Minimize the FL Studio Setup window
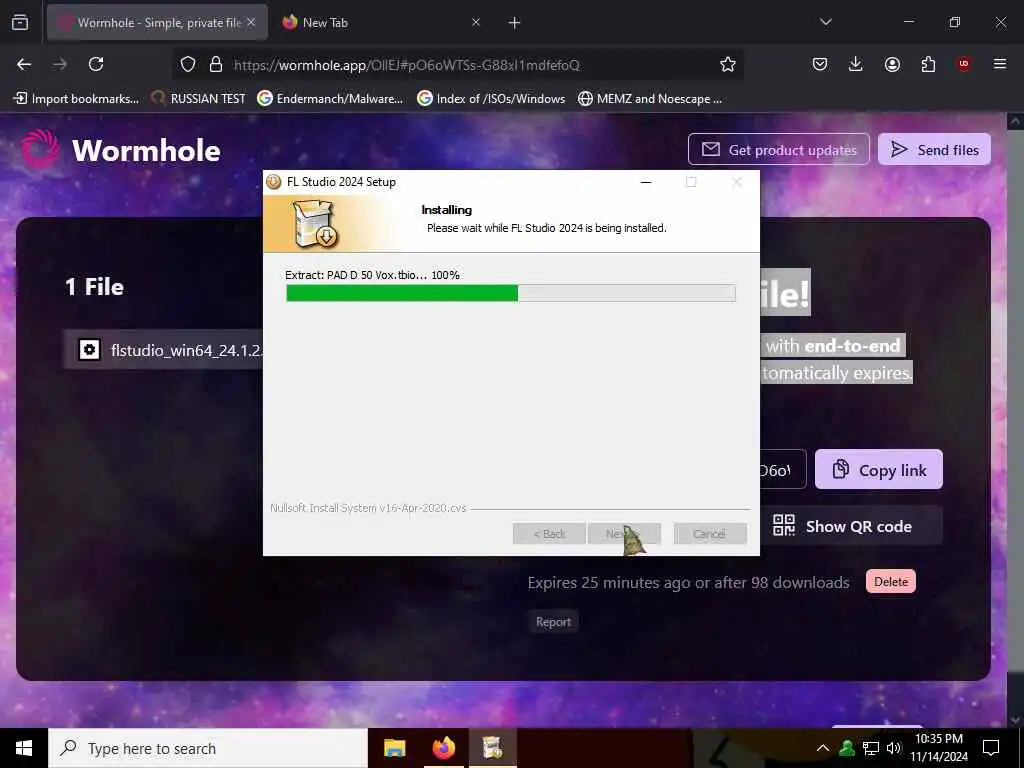Image resolution: width=1024 pixels, height=768 pixels. [646, 182]
